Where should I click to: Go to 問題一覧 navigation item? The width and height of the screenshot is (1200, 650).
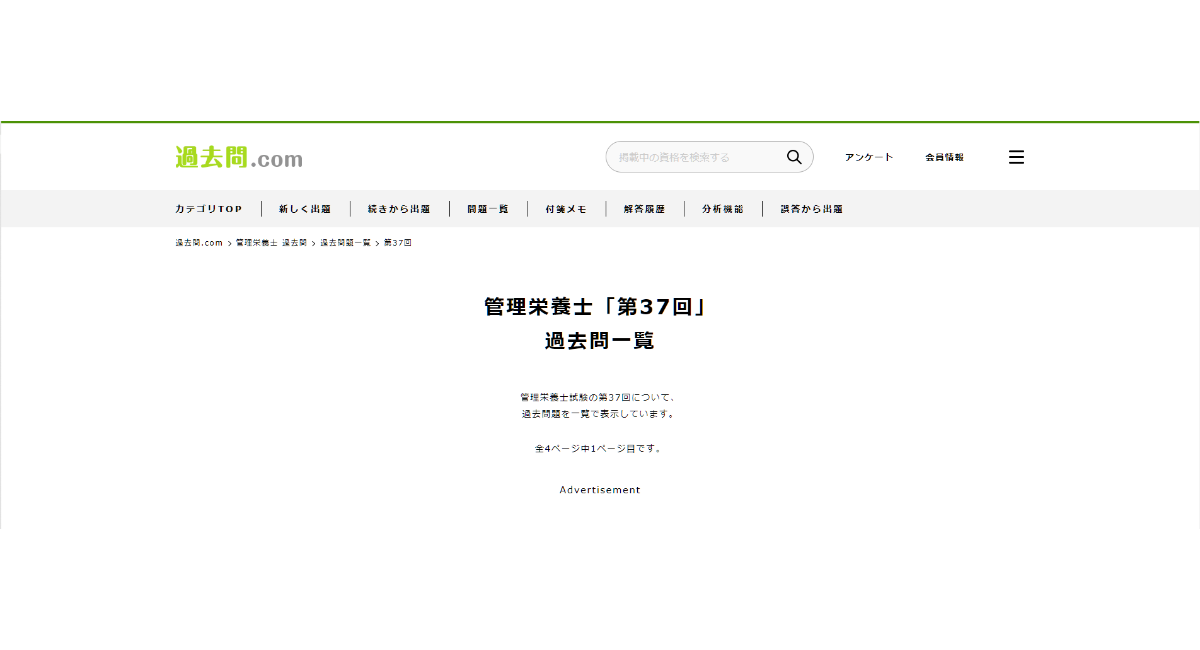[x=488, y=209]
